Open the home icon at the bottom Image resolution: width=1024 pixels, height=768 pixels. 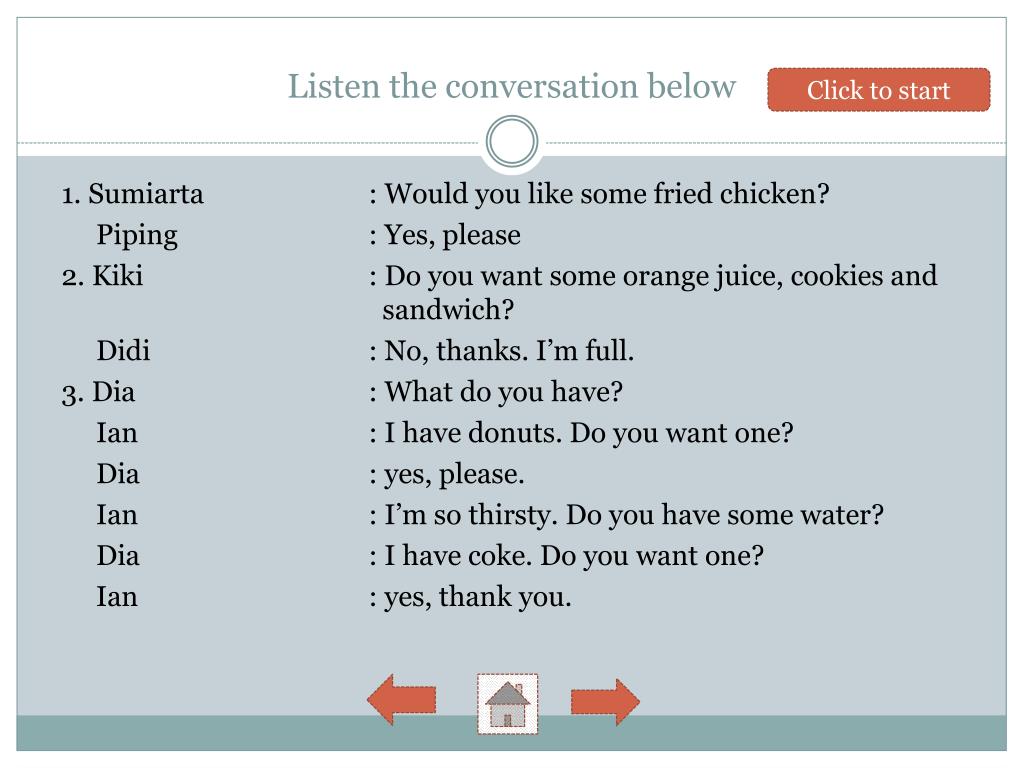tap(507, 704)
